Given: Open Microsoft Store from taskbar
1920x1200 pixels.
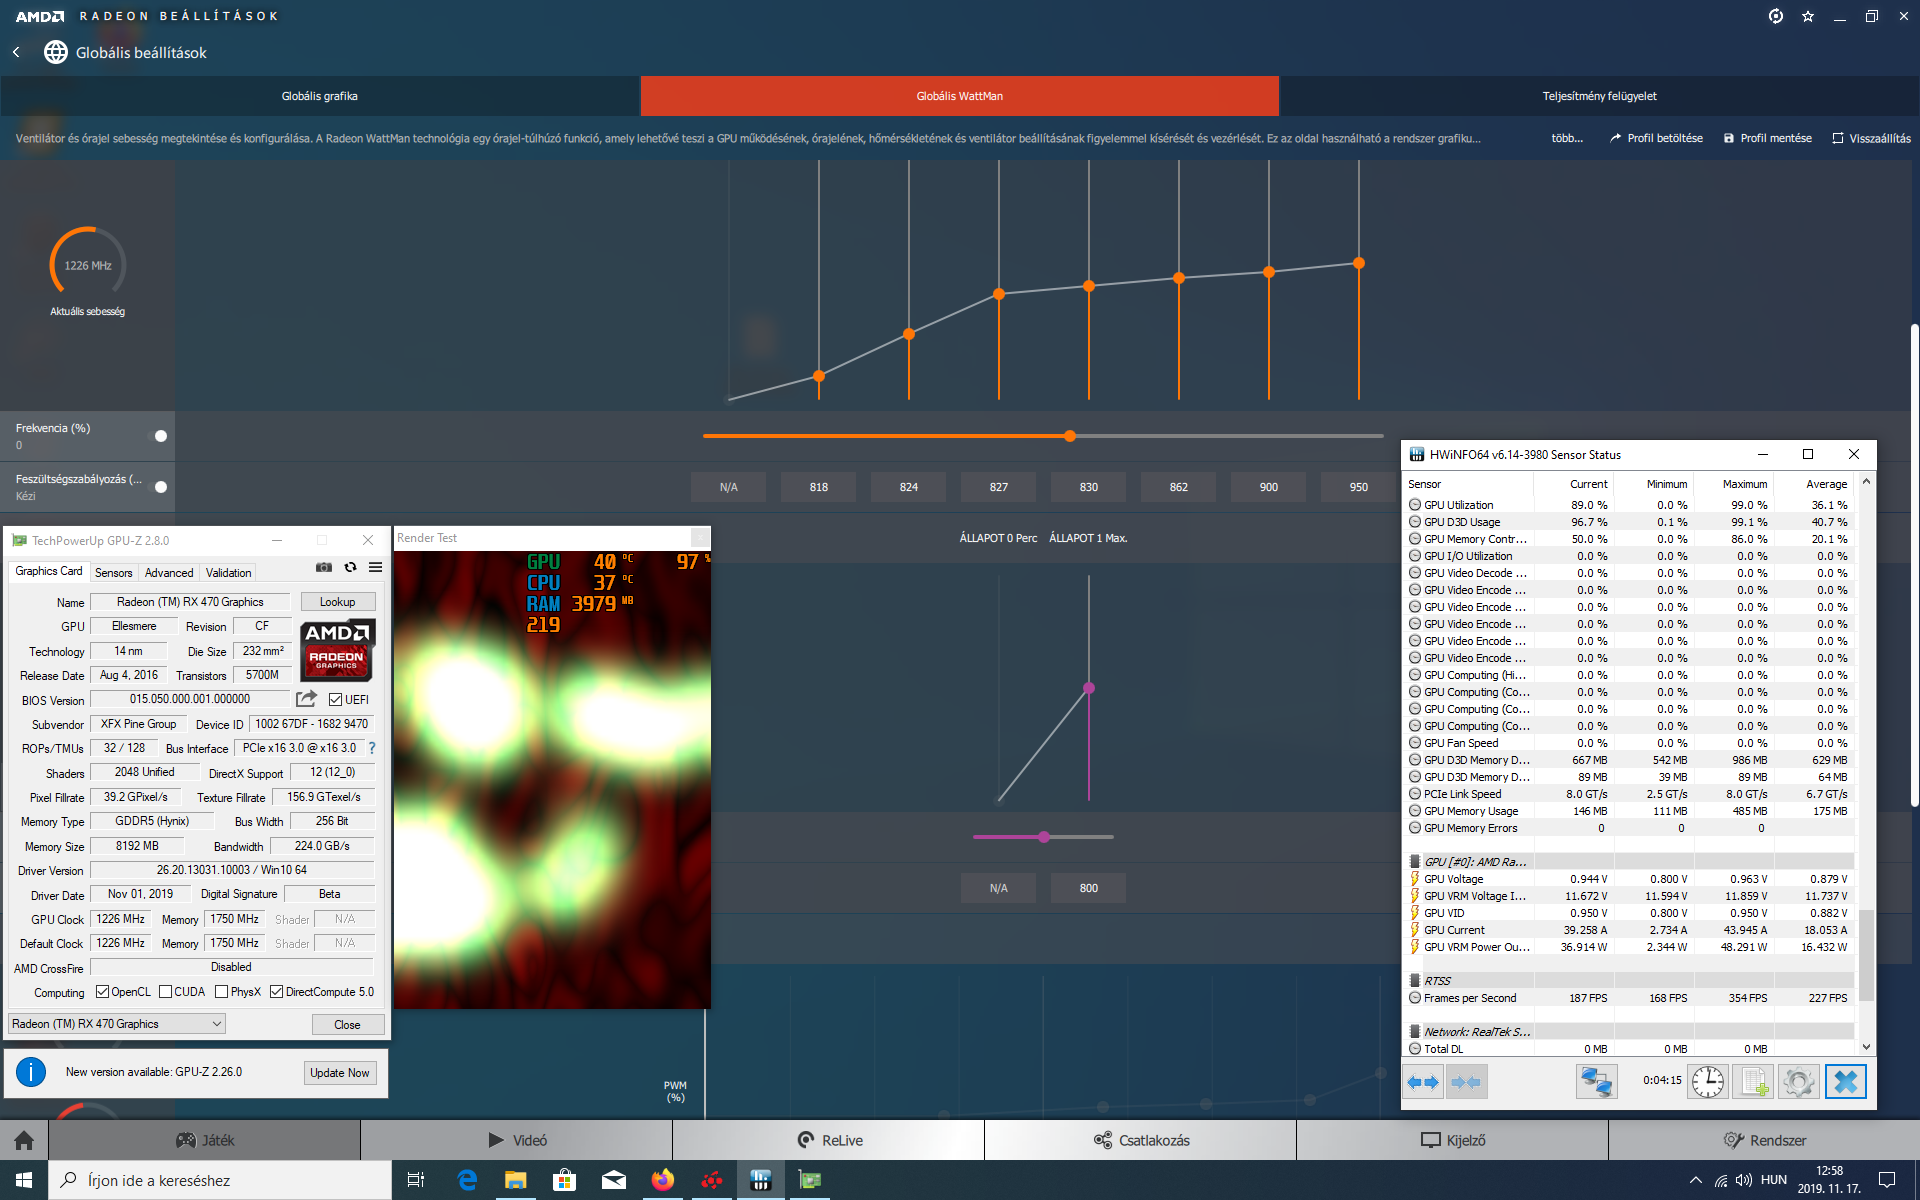Looking at the screenshot, I should [x=565, y=1180].
